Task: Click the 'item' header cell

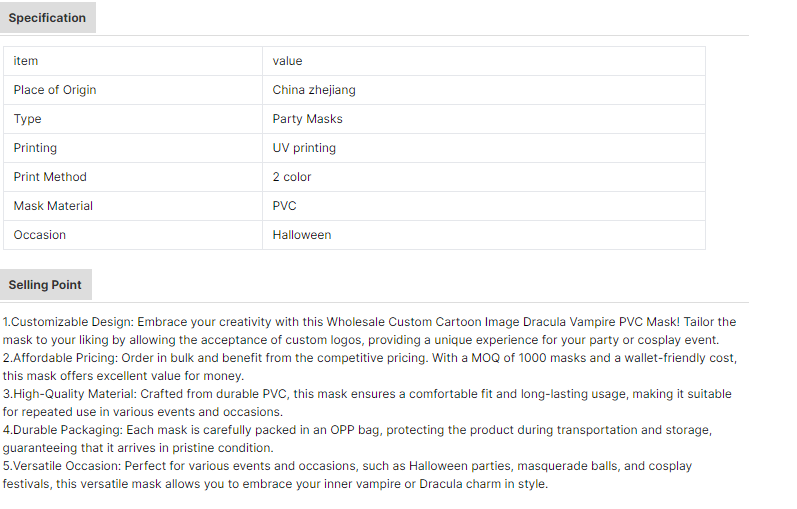Action: pos(133,61)
